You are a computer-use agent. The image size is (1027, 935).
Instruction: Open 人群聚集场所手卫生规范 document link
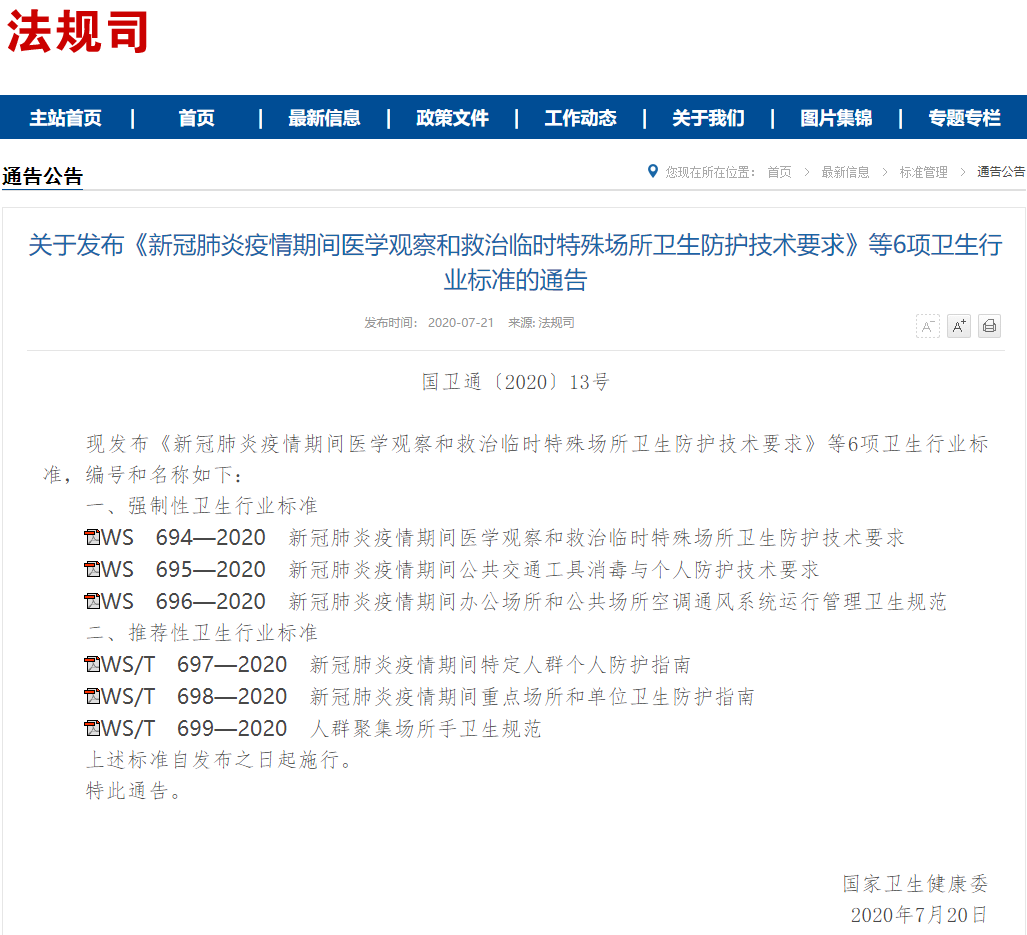pos(426,728)
